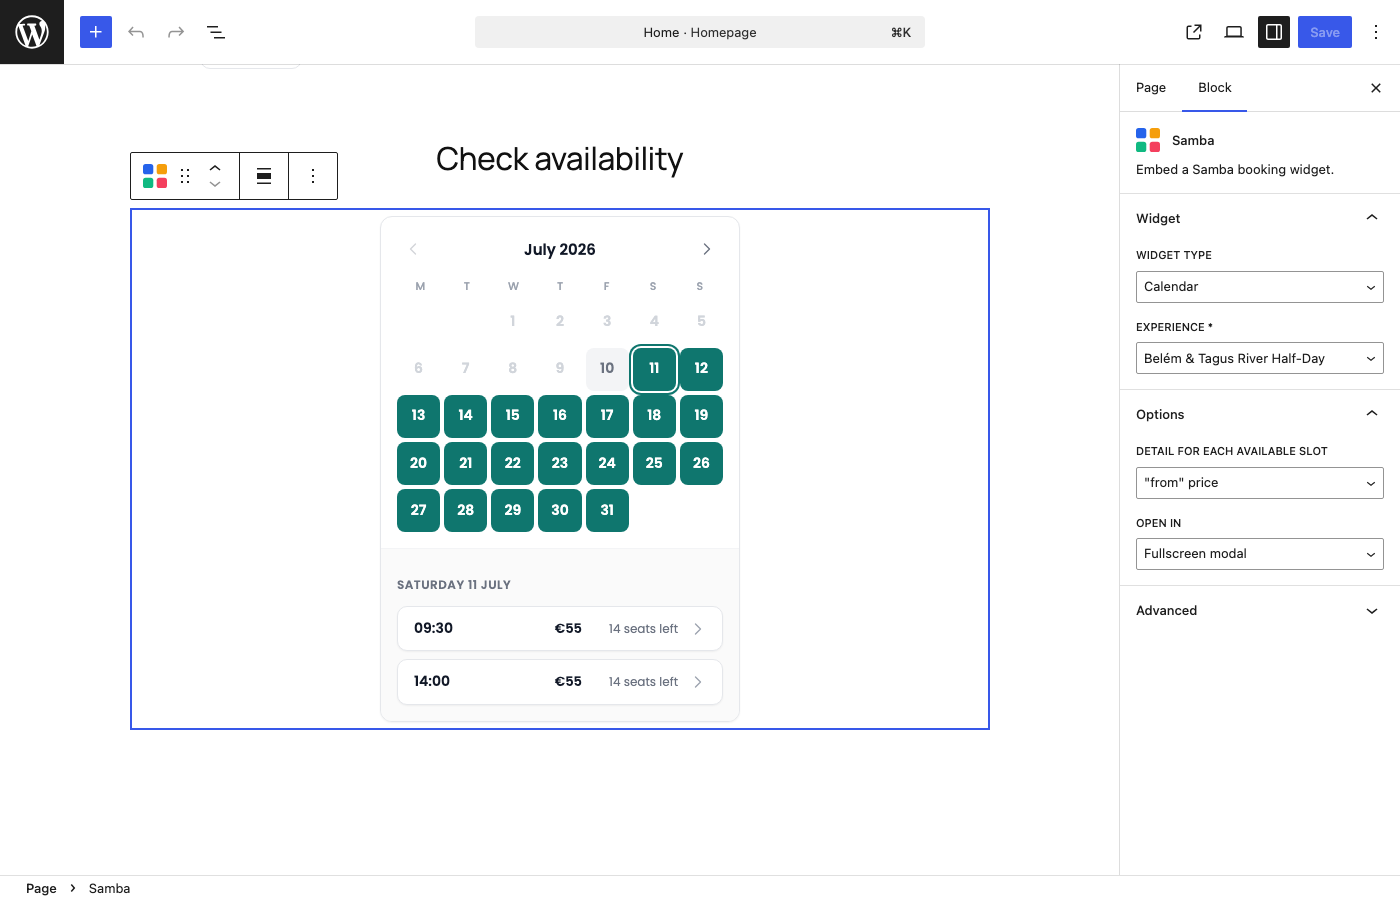Screen dimensions: 1400x900
Task: Open the Home · Homepage command palette
Action: (700, 32)
